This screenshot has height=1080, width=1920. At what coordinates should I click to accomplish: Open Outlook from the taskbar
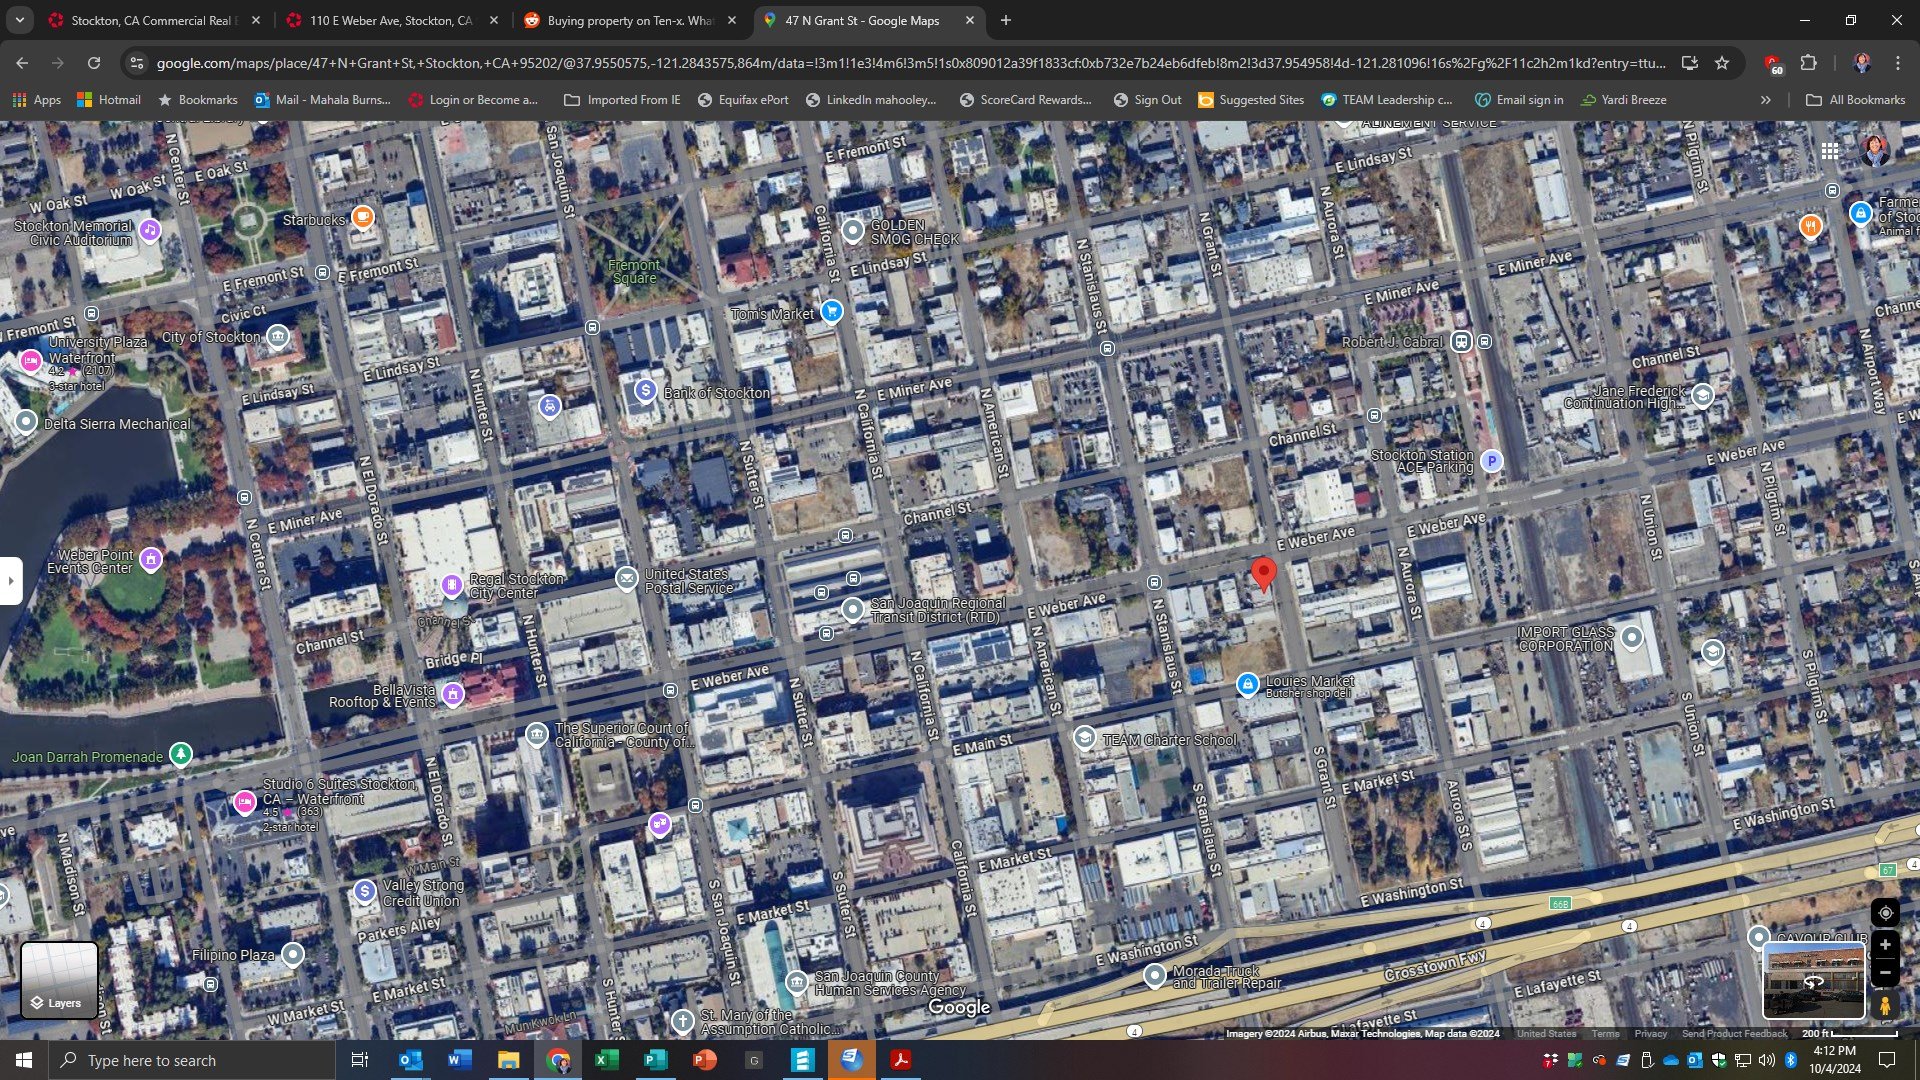pyautogui.click(x=411, y=1060)
